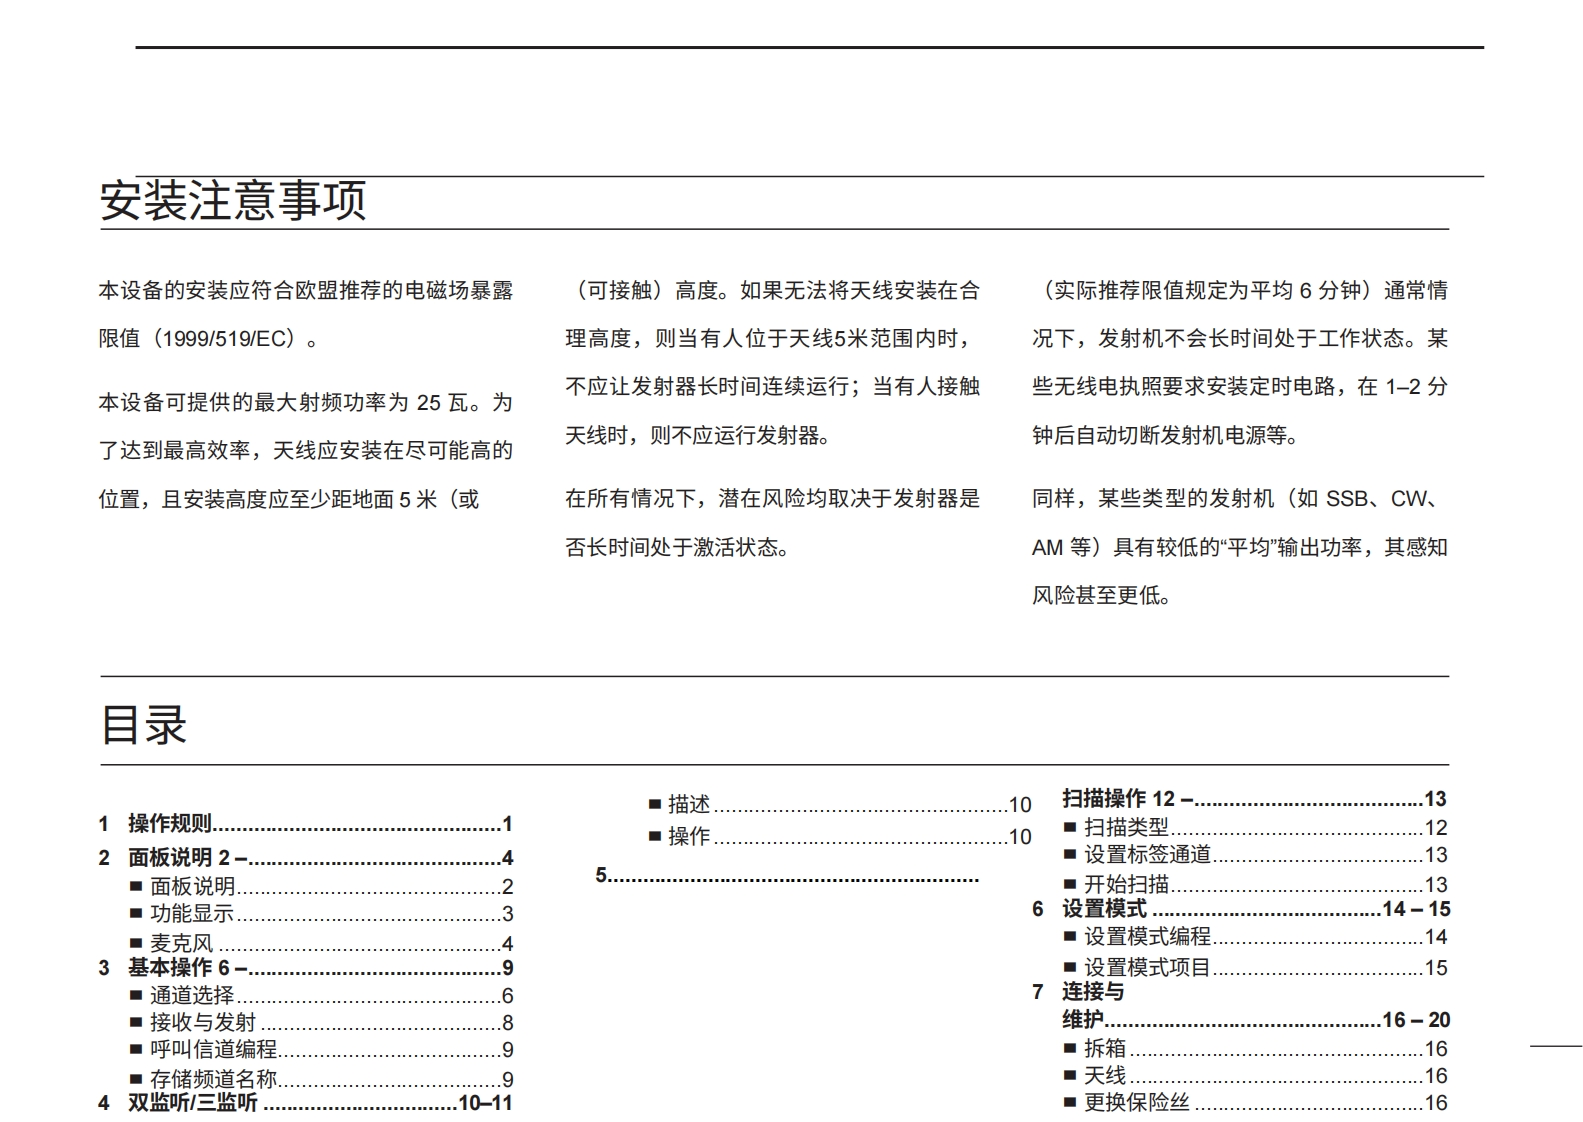Click the 目录 section heading

click(x=144, y=725)
